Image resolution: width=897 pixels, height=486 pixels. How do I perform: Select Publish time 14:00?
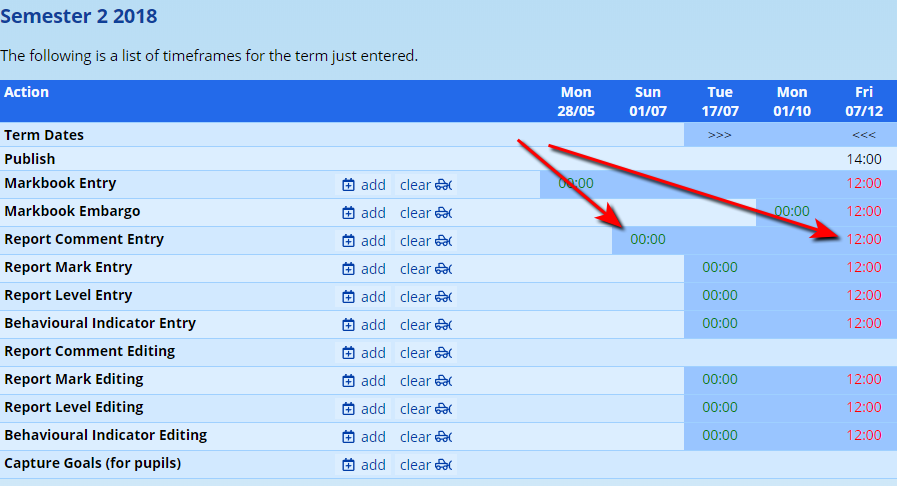(864, 159)
